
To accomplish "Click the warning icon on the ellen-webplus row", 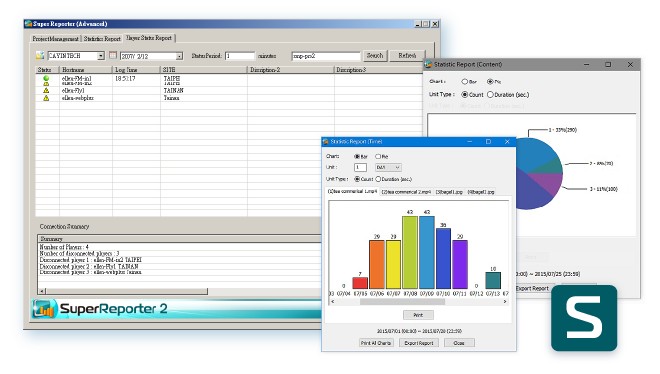I will pos(46,98).
